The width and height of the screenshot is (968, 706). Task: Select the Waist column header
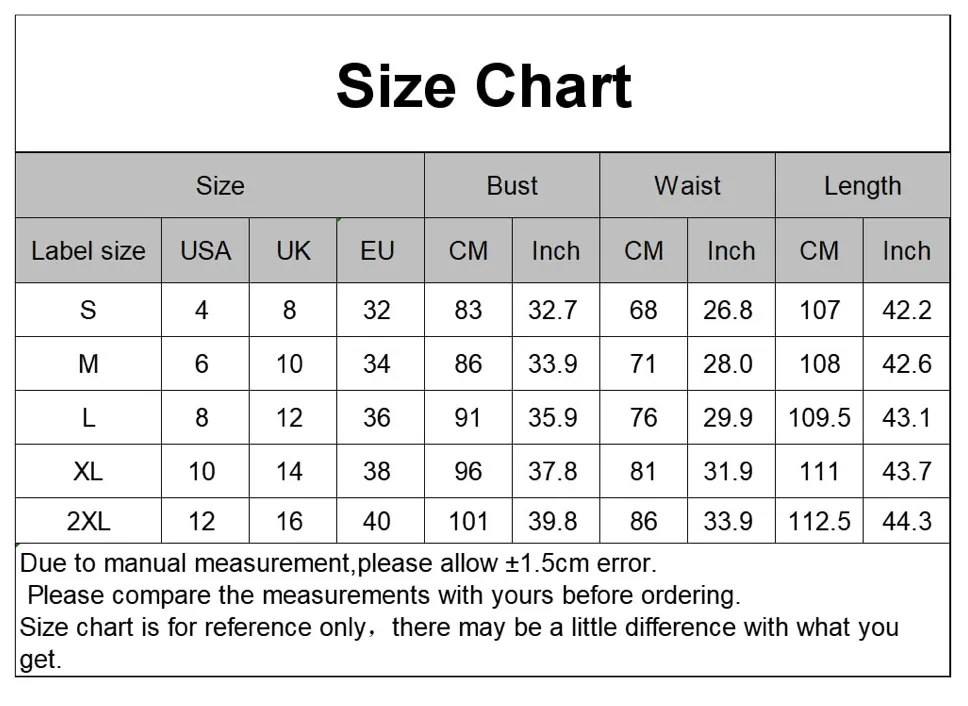[687, 185]
